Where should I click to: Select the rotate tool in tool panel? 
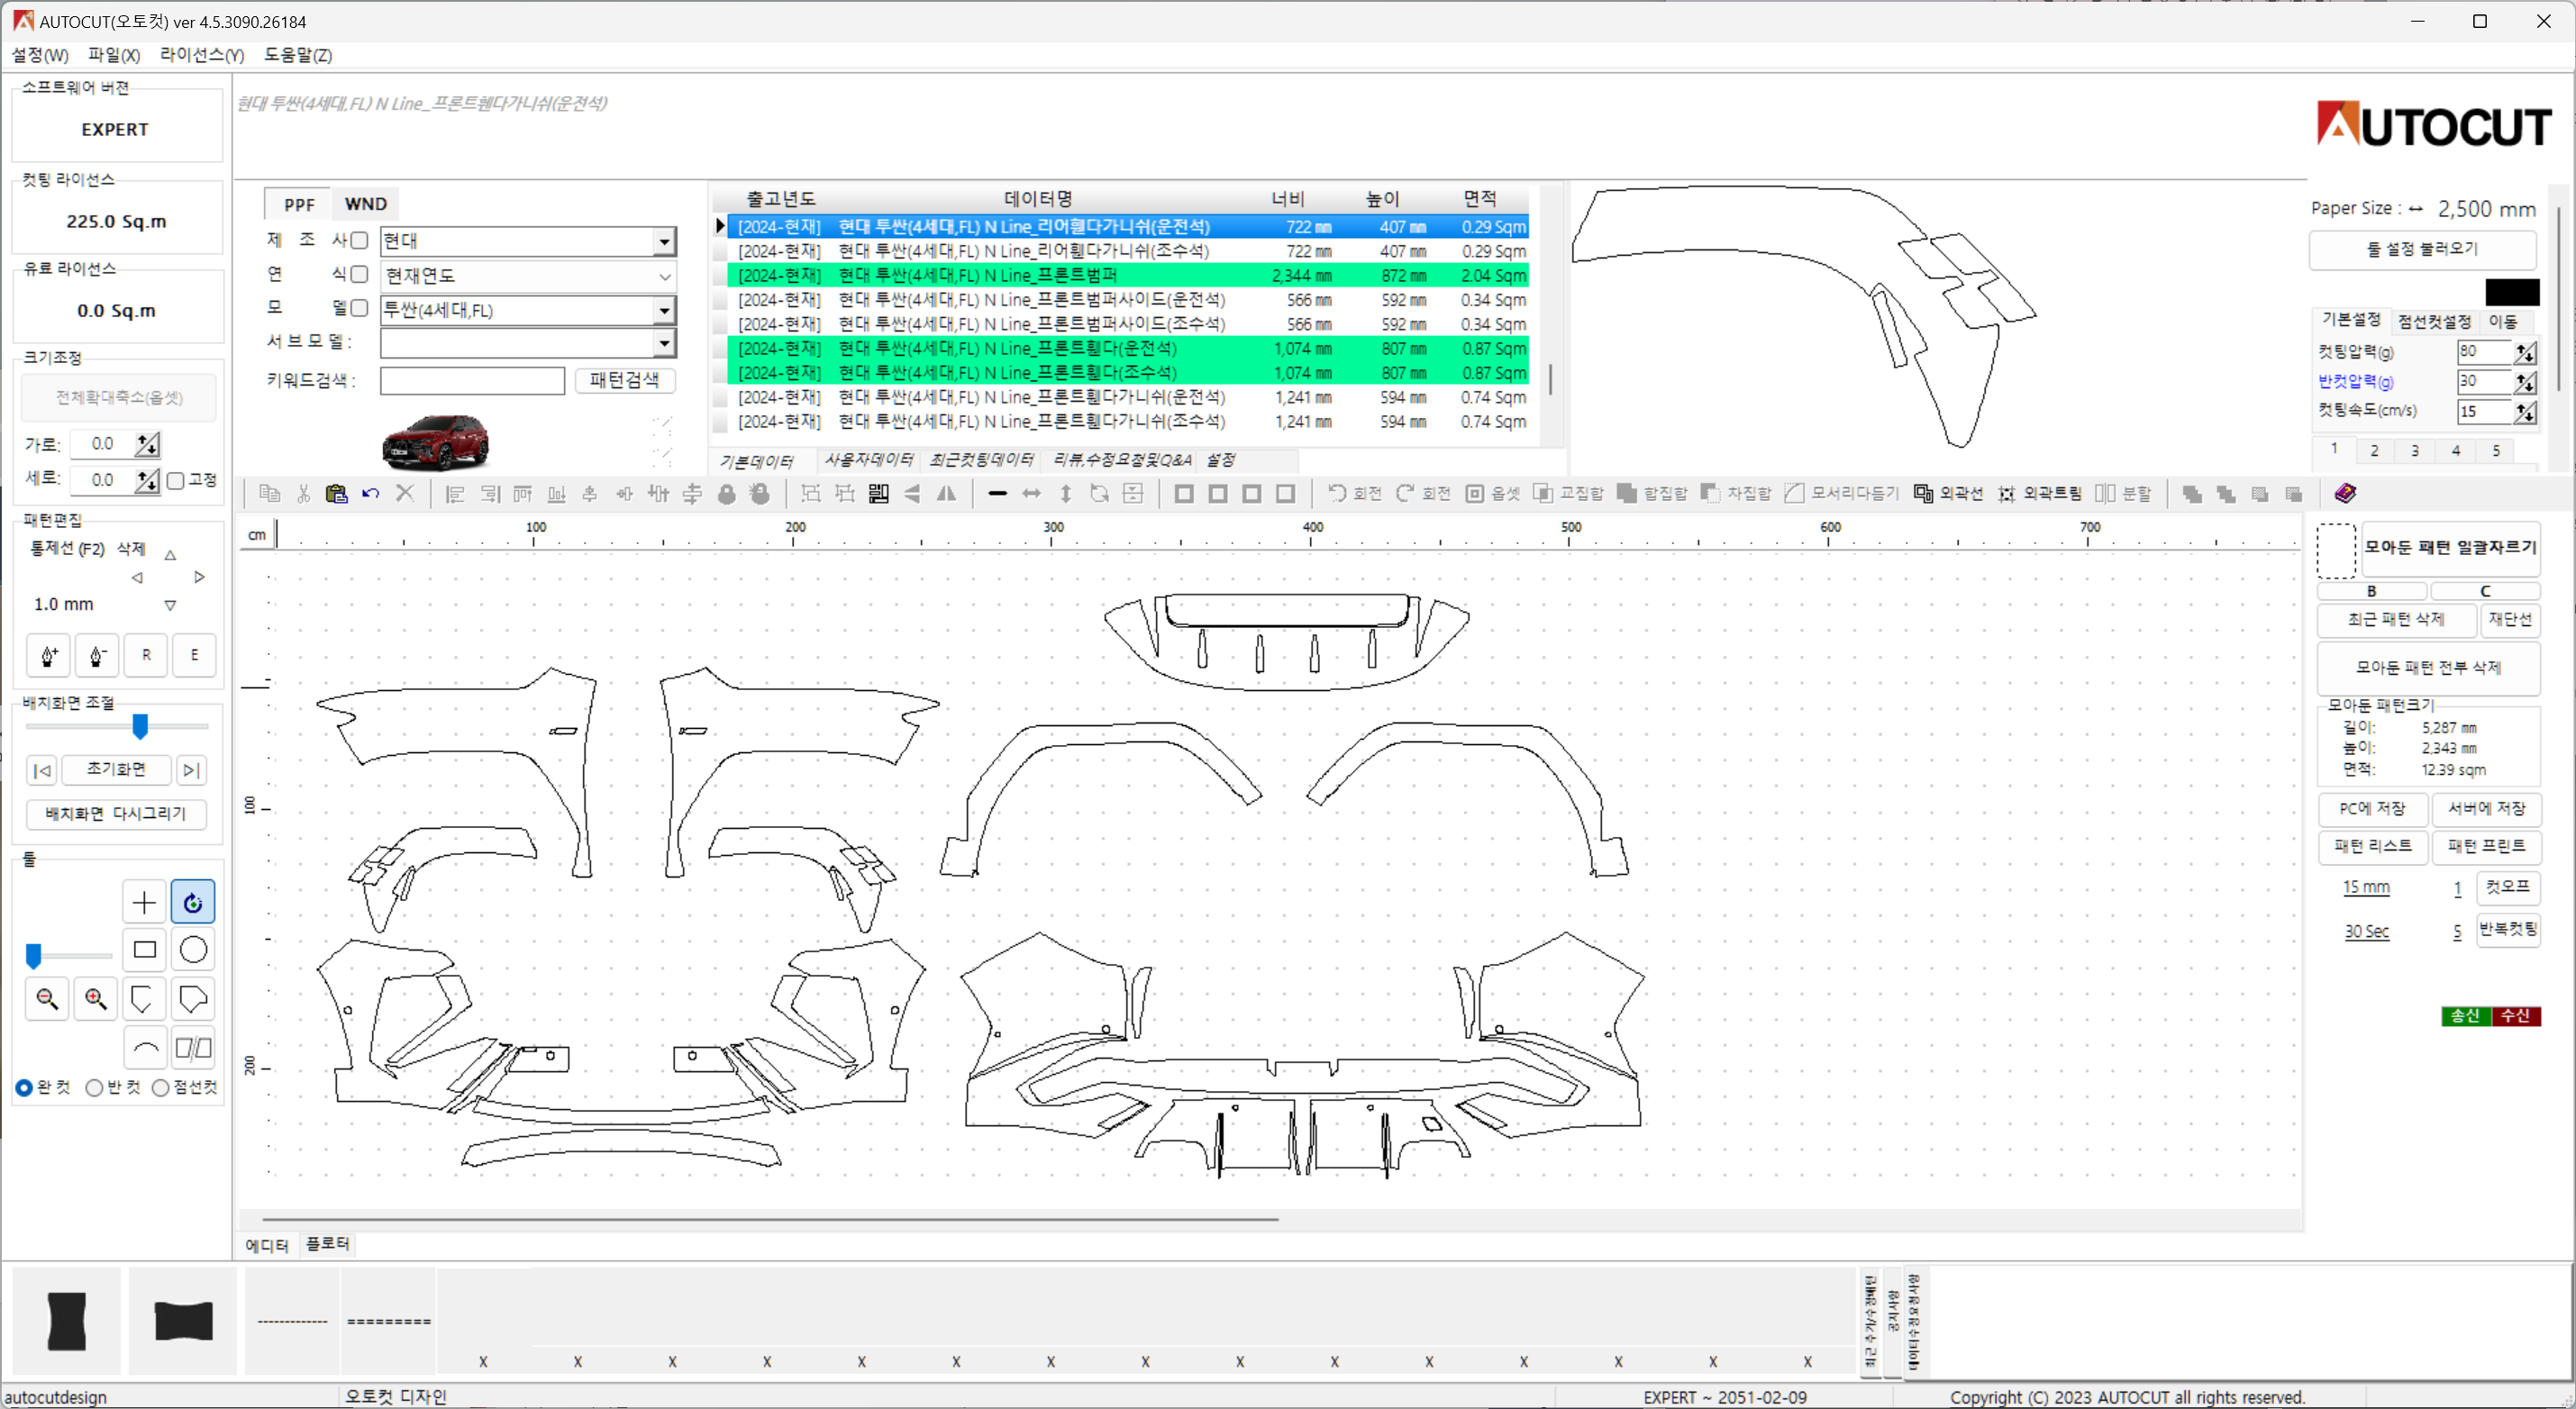[x=193, y=902]
